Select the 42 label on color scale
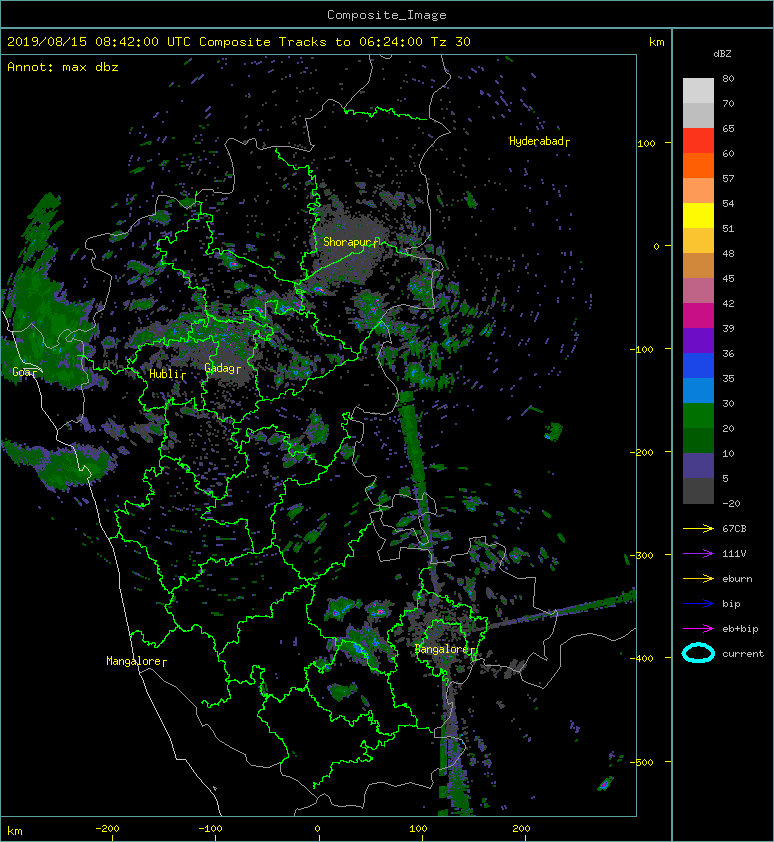This screenshot has width=774, height=842. [728, 303]
